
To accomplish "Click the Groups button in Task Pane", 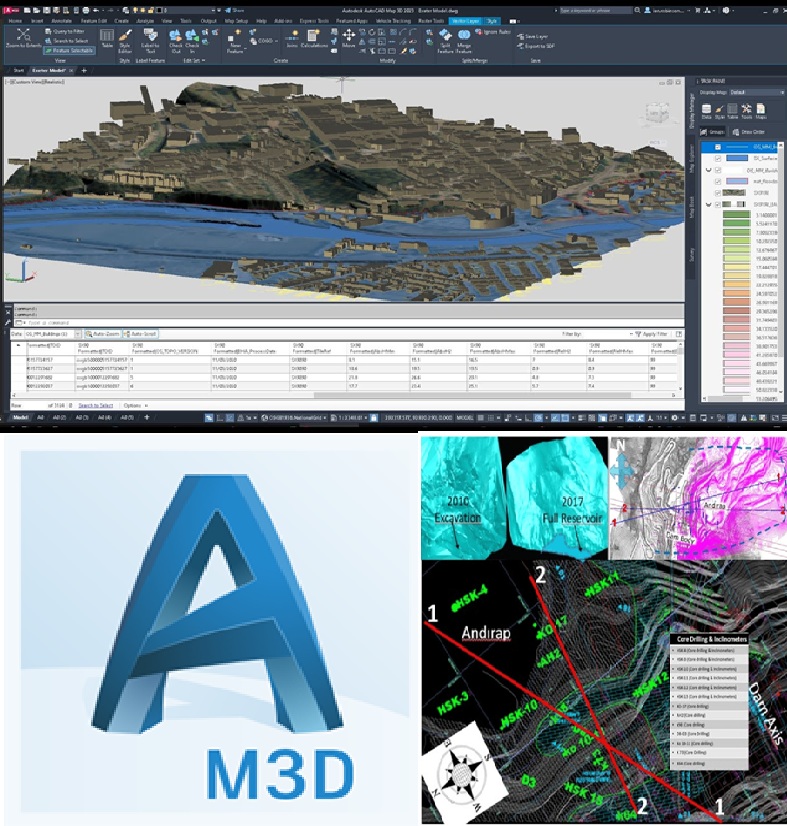I will (713, 132).
